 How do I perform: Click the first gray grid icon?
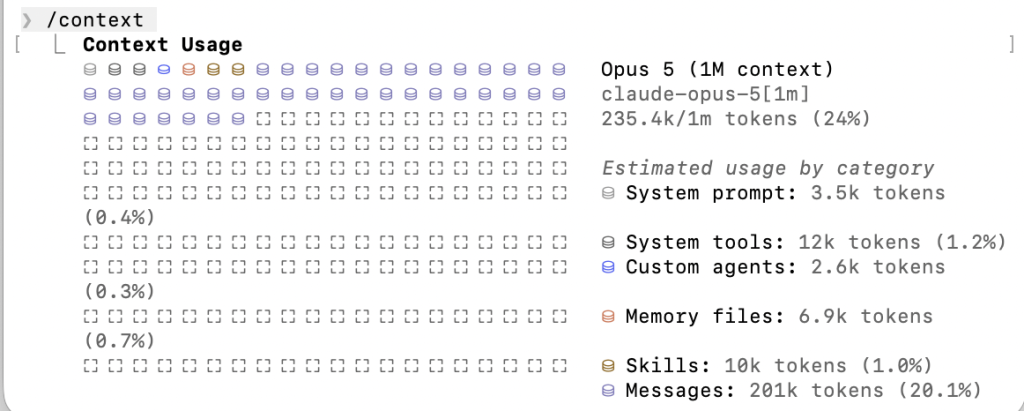coord(90,69)
